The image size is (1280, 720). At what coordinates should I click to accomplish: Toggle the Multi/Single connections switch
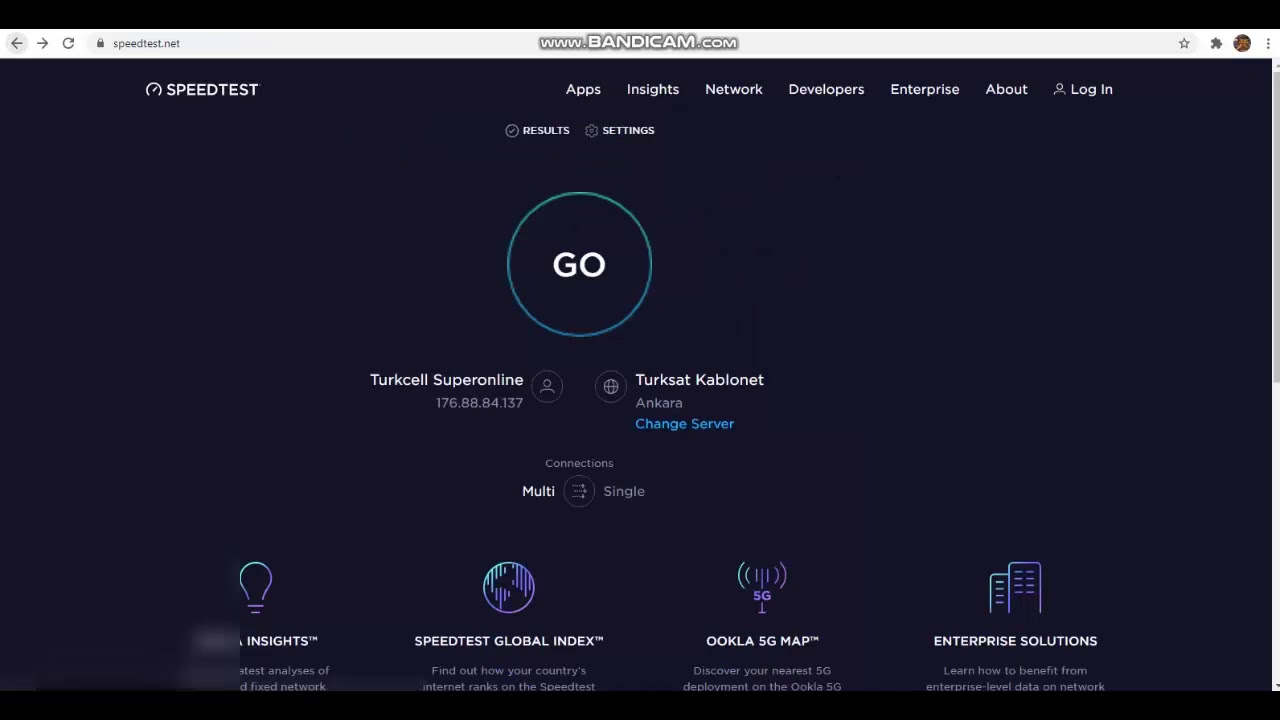click(579, 491)
